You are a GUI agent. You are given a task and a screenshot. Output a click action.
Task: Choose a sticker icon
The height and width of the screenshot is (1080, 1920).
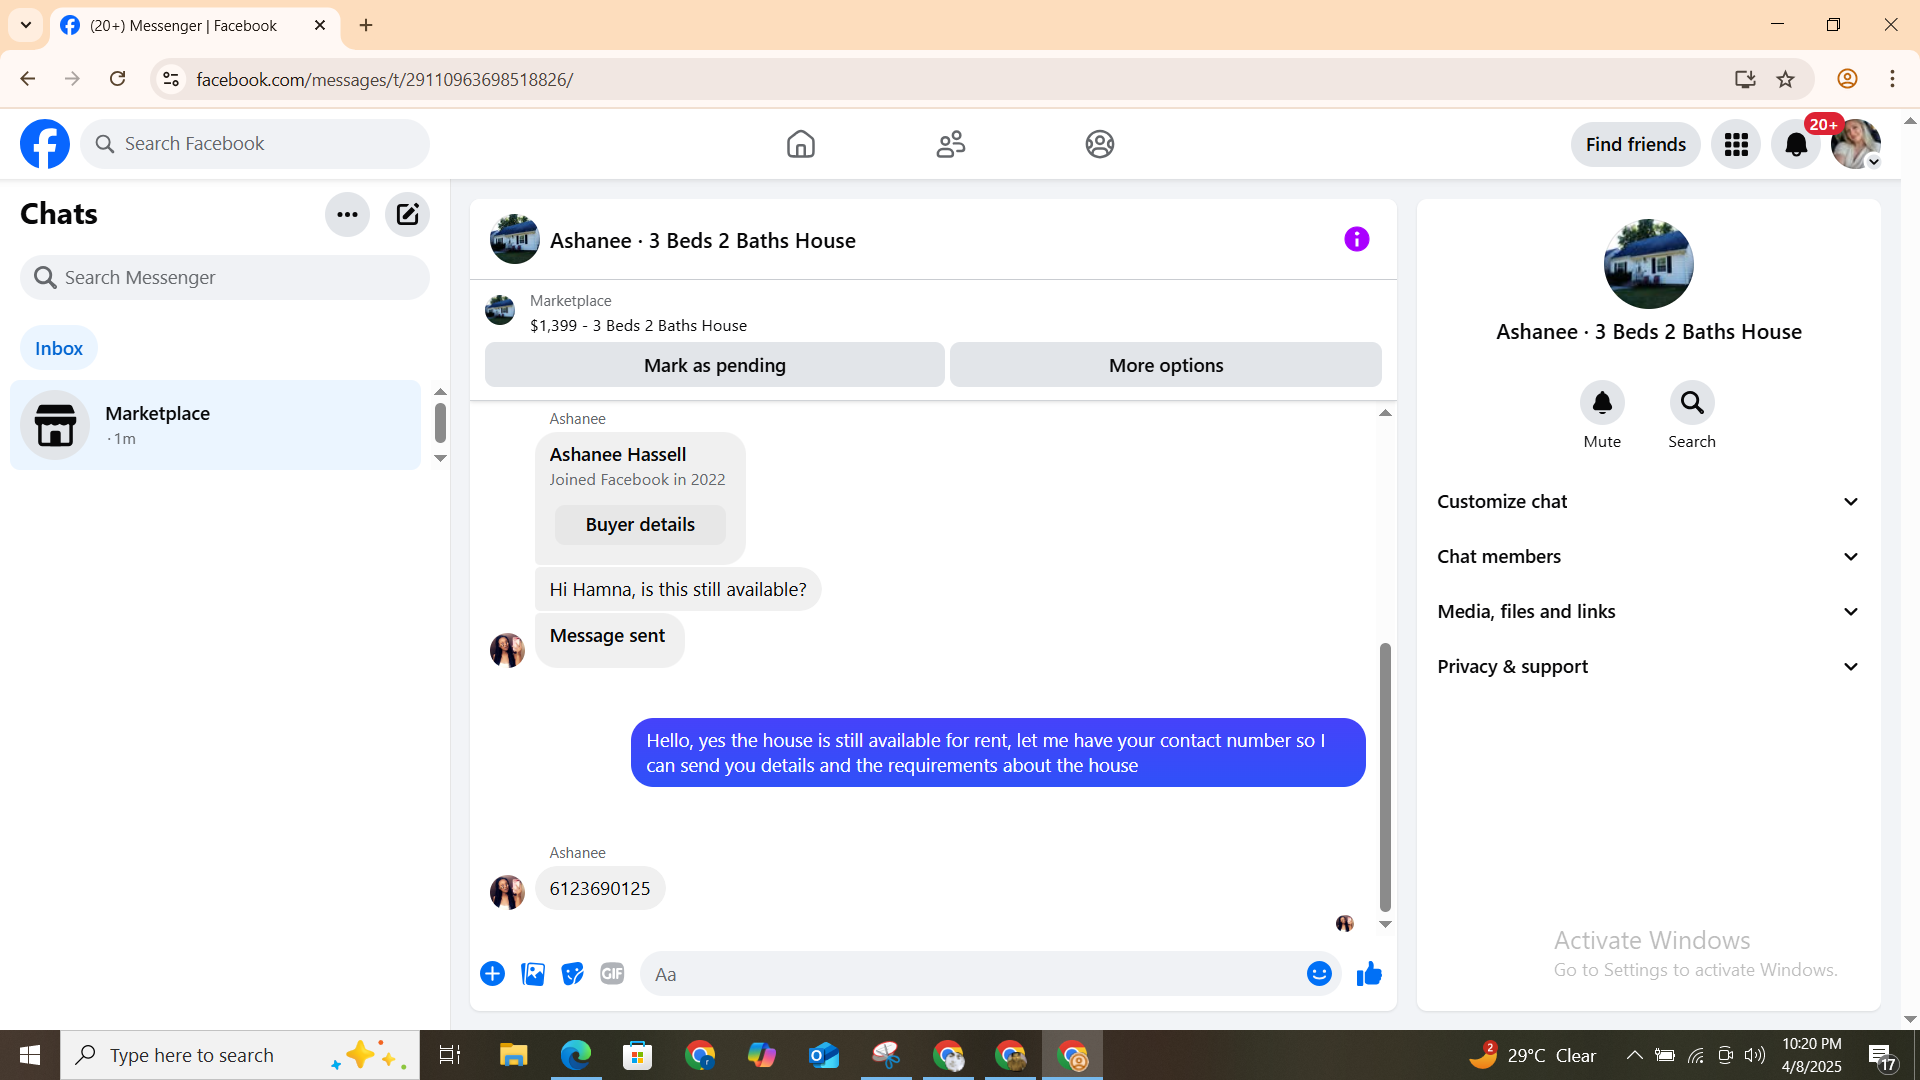[x=572, y=974]
